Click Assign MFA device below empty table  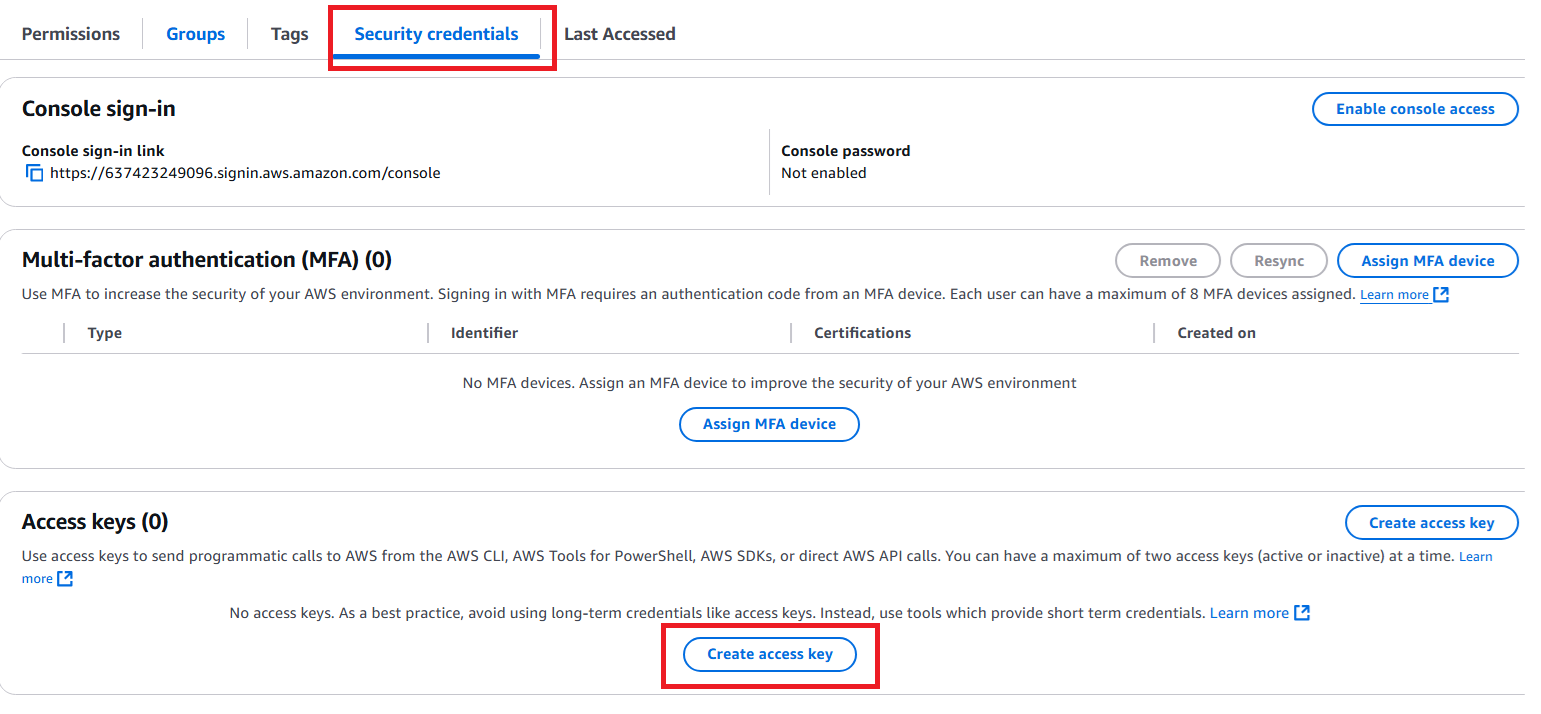click(769, 424)
